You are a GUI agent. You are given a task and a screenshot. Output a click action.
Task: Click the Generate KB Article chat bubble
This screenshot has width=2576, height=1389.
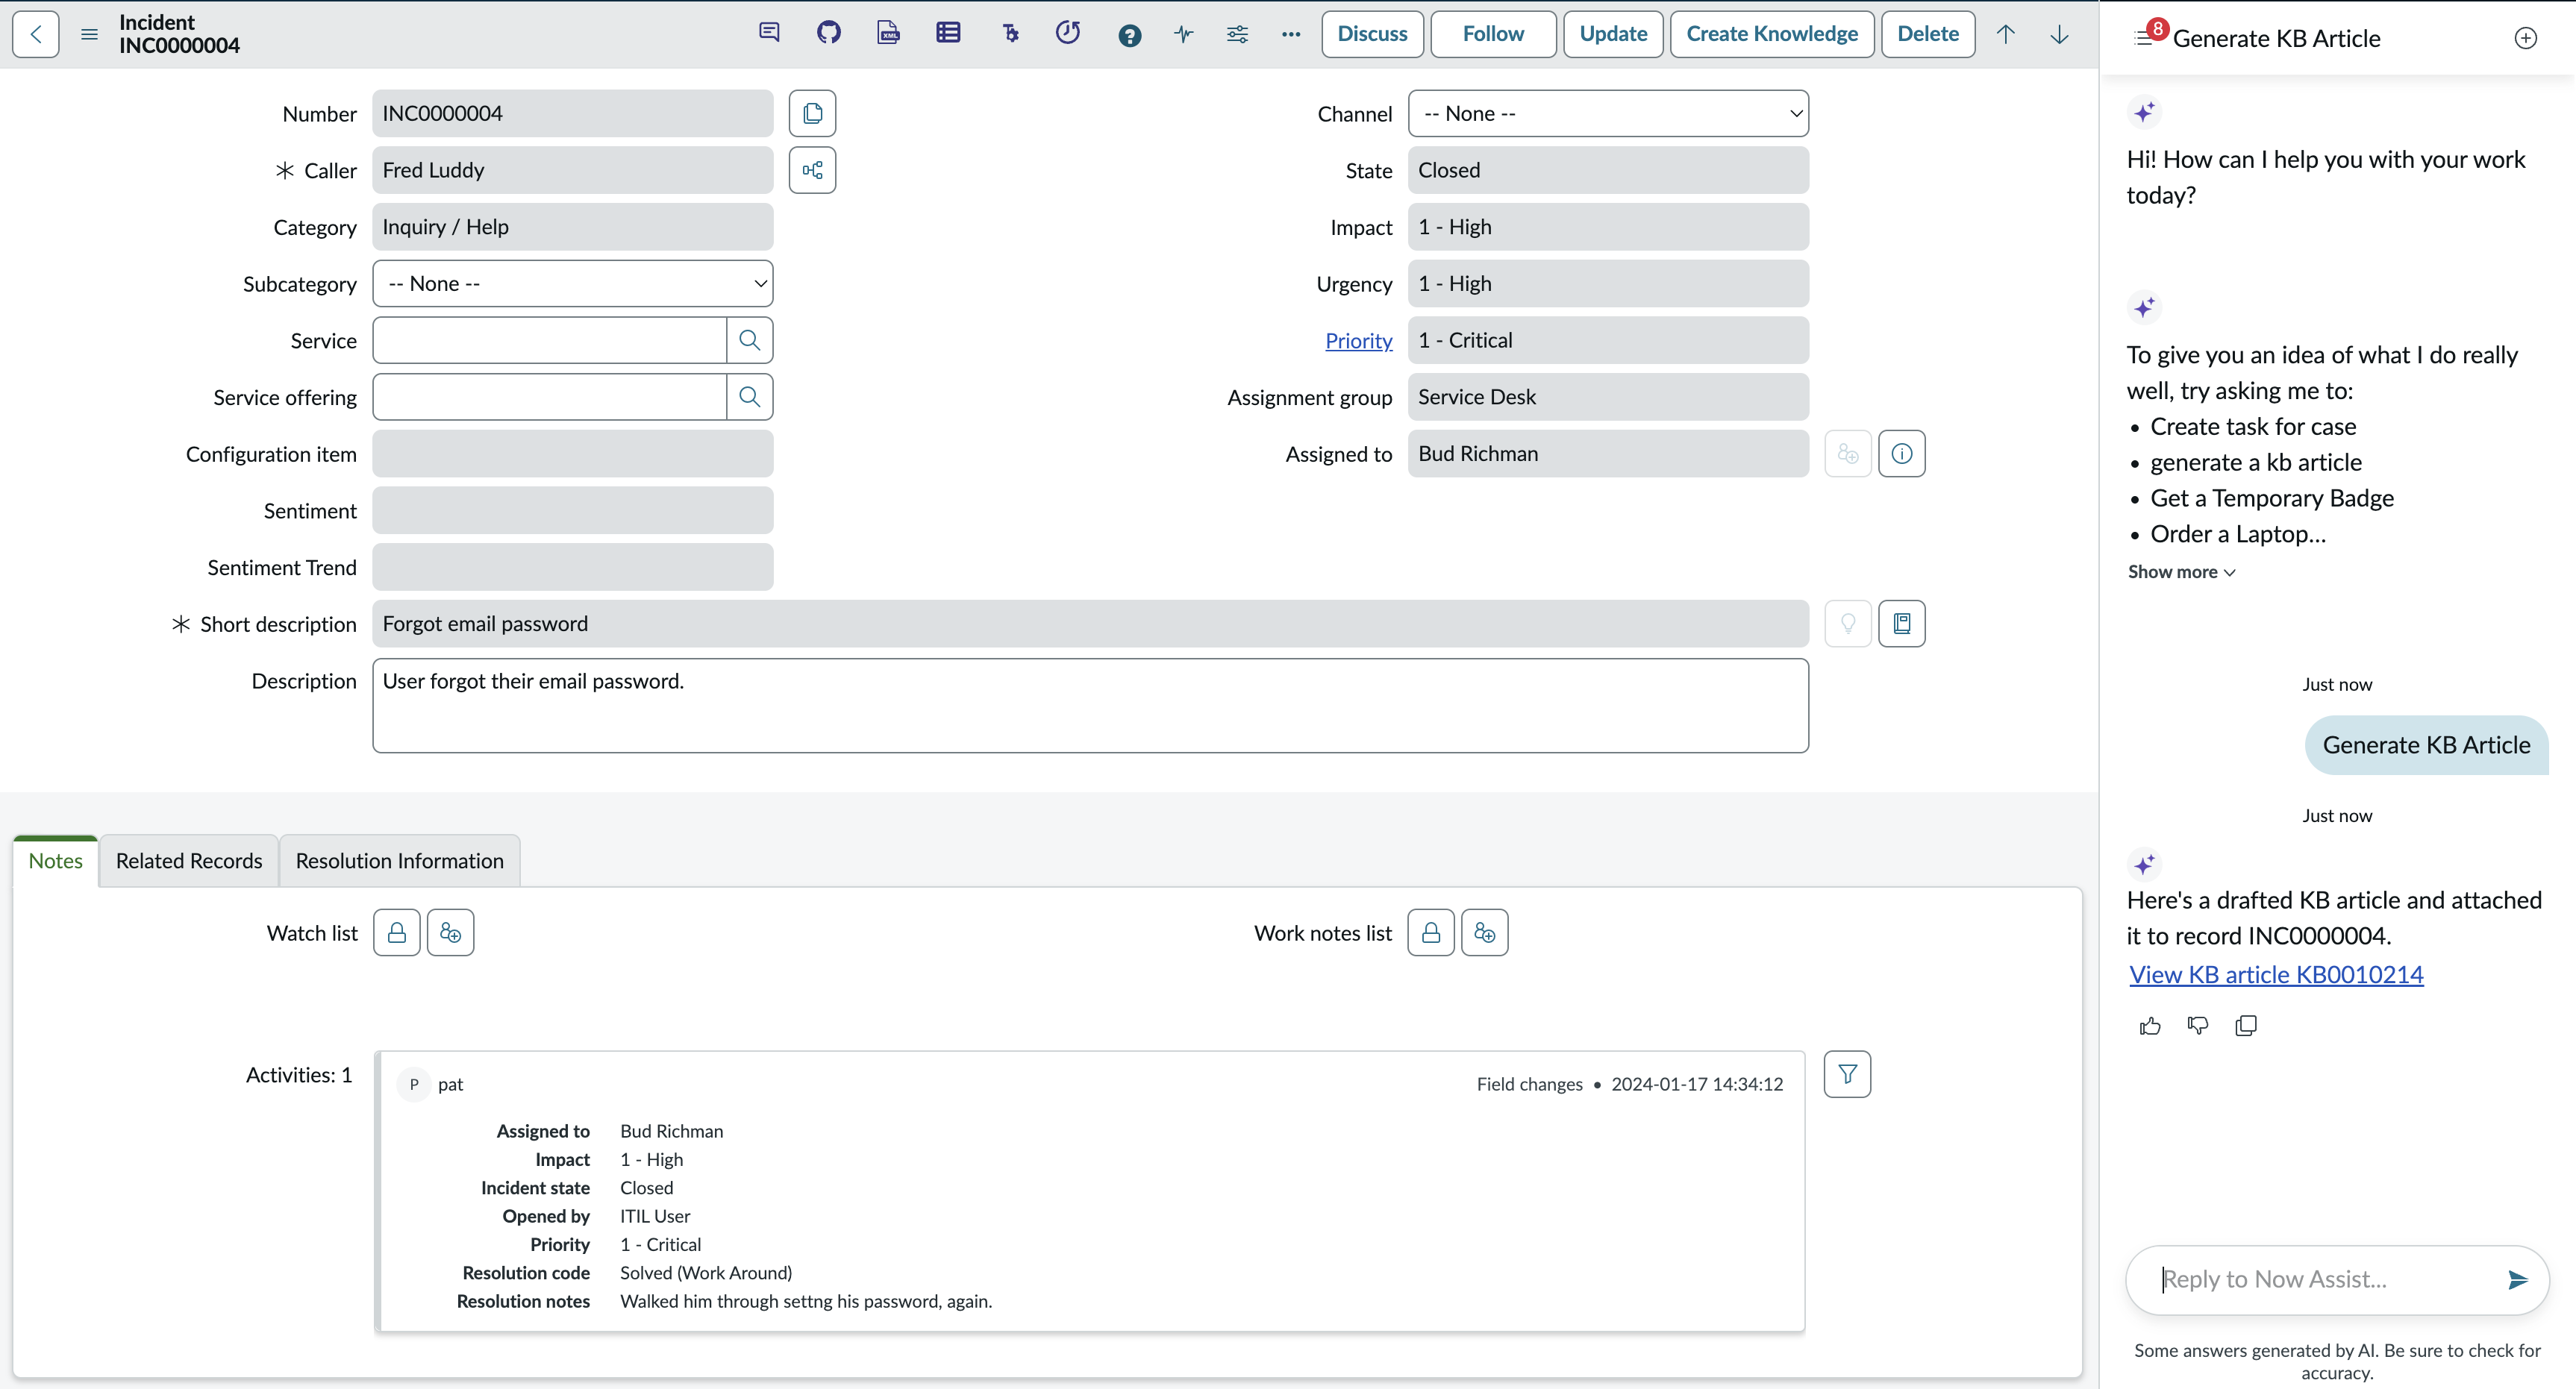click(x=2426, y=745)
